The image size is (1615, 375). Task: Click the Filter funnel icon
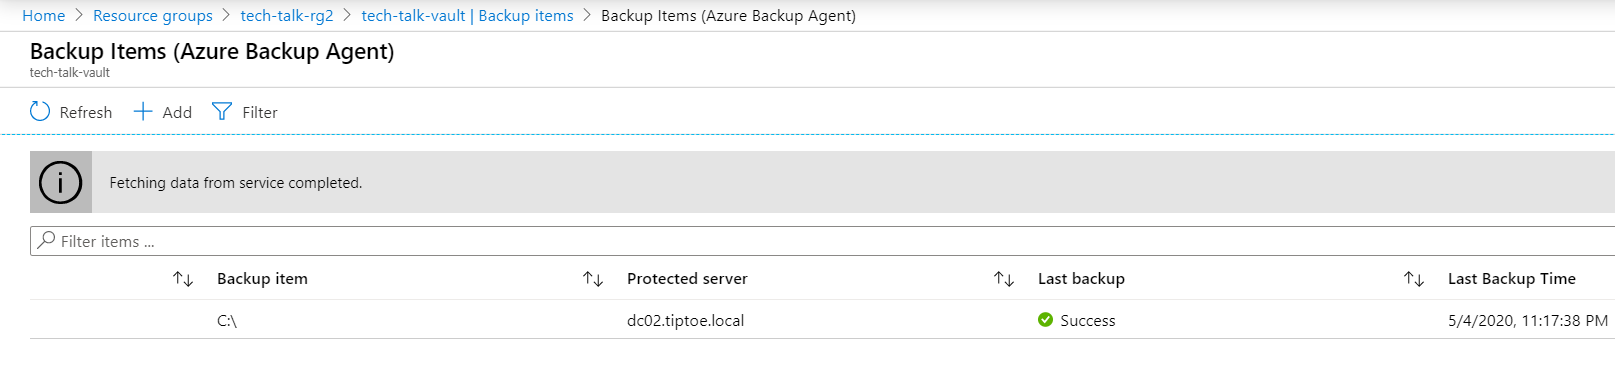pyautogui.click(x=222, y=111)
